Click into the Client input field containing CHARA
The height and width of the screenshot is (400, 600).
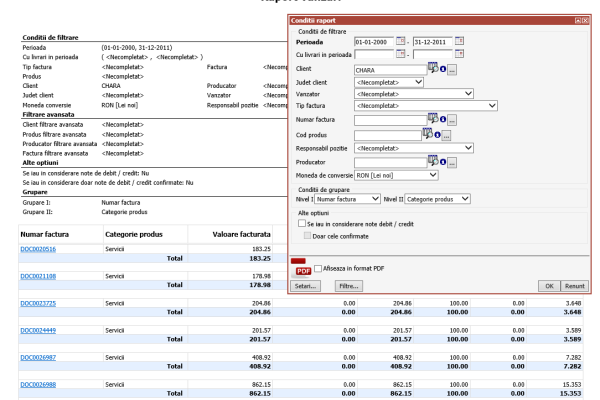(390, 70)
